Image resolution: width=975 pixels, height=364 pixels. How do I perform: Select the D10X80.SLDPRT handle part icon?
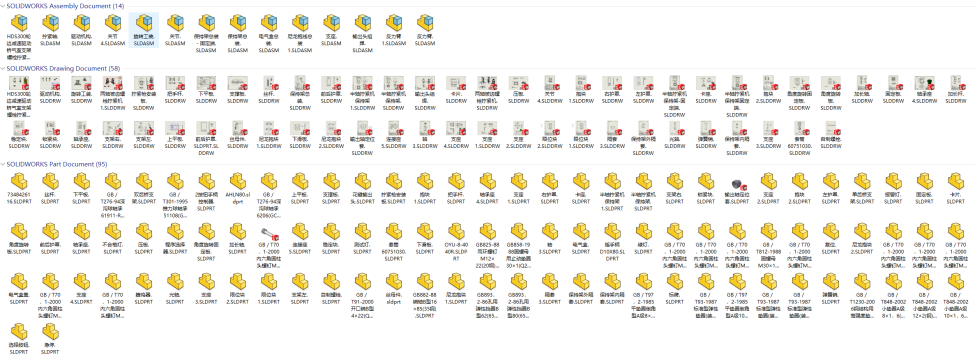click(612, 232)
